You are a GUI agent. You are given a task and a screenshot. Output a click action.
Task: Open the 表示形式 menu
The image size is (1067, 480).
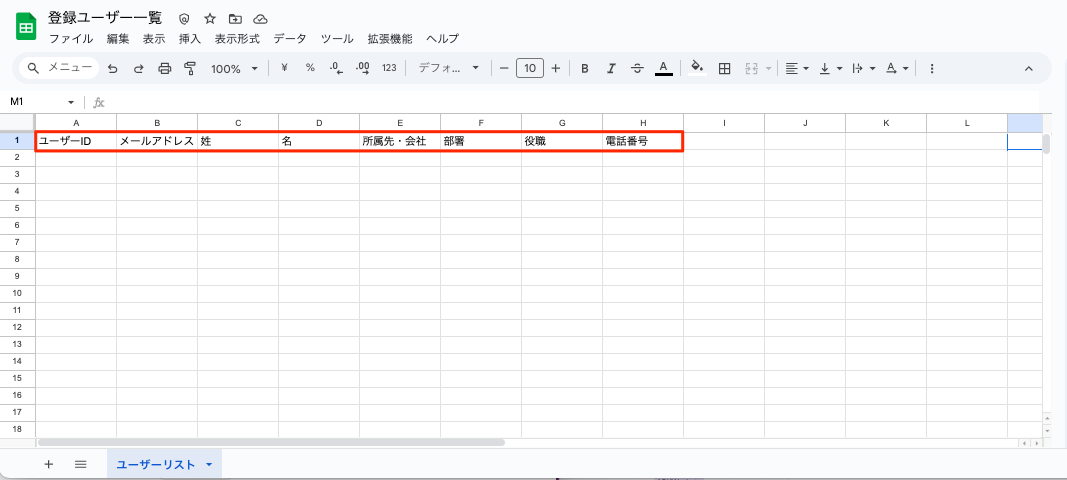click(x=237, y=39)
